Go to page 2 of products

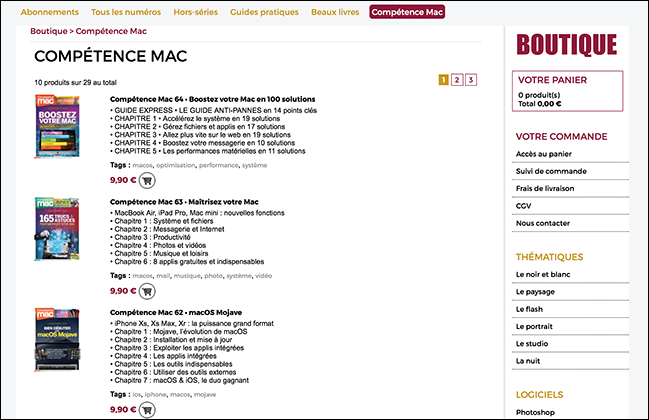457,80
